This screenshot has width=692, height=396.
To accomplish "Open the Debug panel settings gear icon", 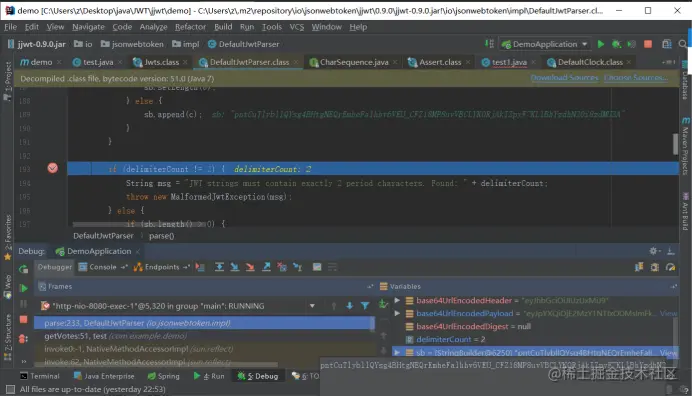I will pos(654,251).
